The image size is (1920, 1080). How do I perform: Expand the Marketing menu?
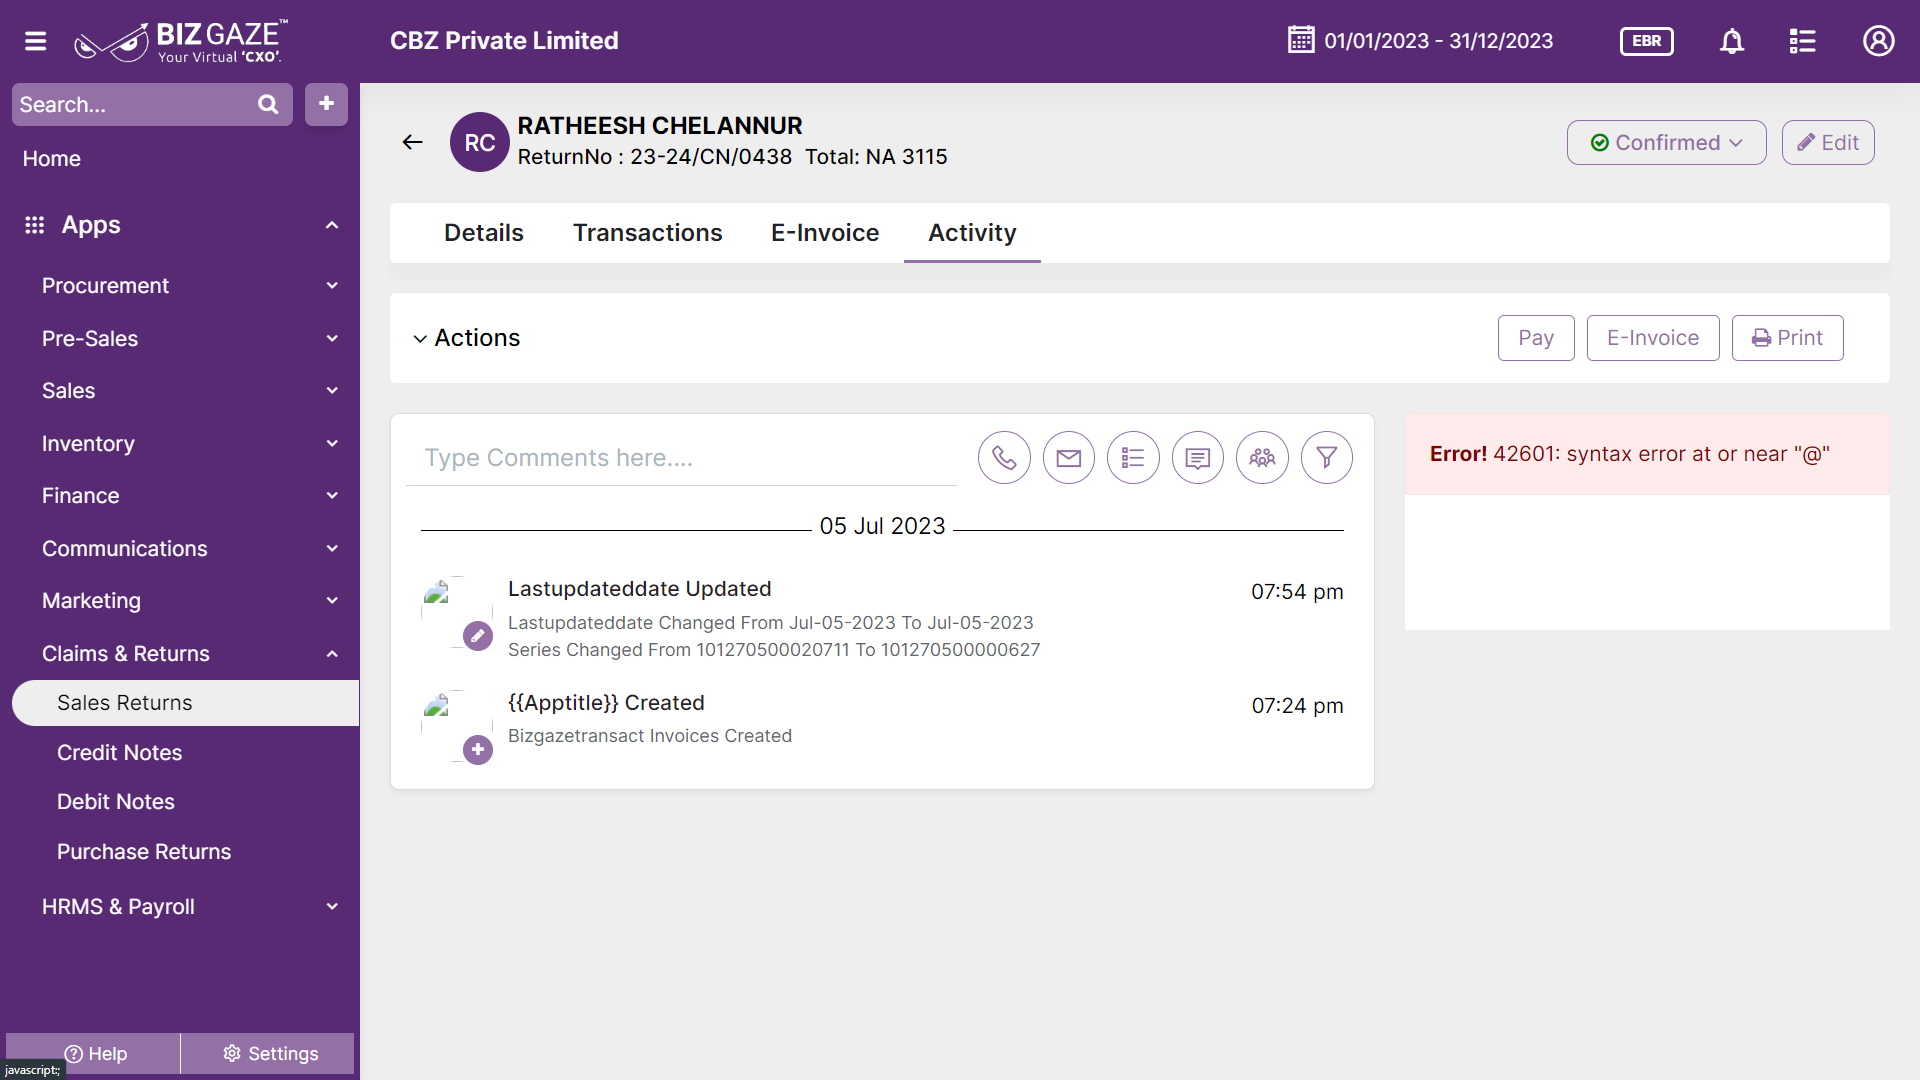click(x=332, y=601)
